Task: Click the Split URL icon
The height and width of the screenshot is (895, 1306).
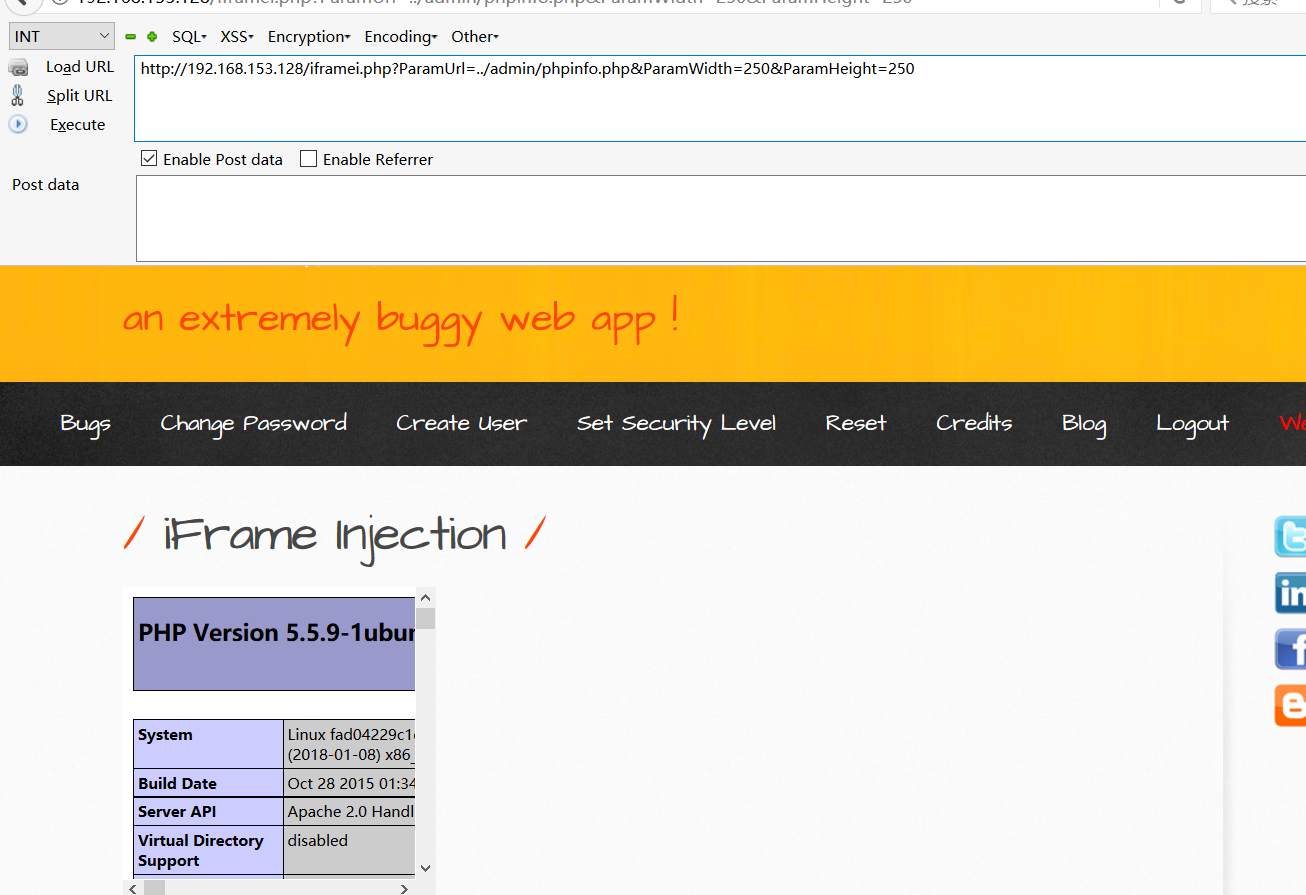Action: (x=17, y=96)
